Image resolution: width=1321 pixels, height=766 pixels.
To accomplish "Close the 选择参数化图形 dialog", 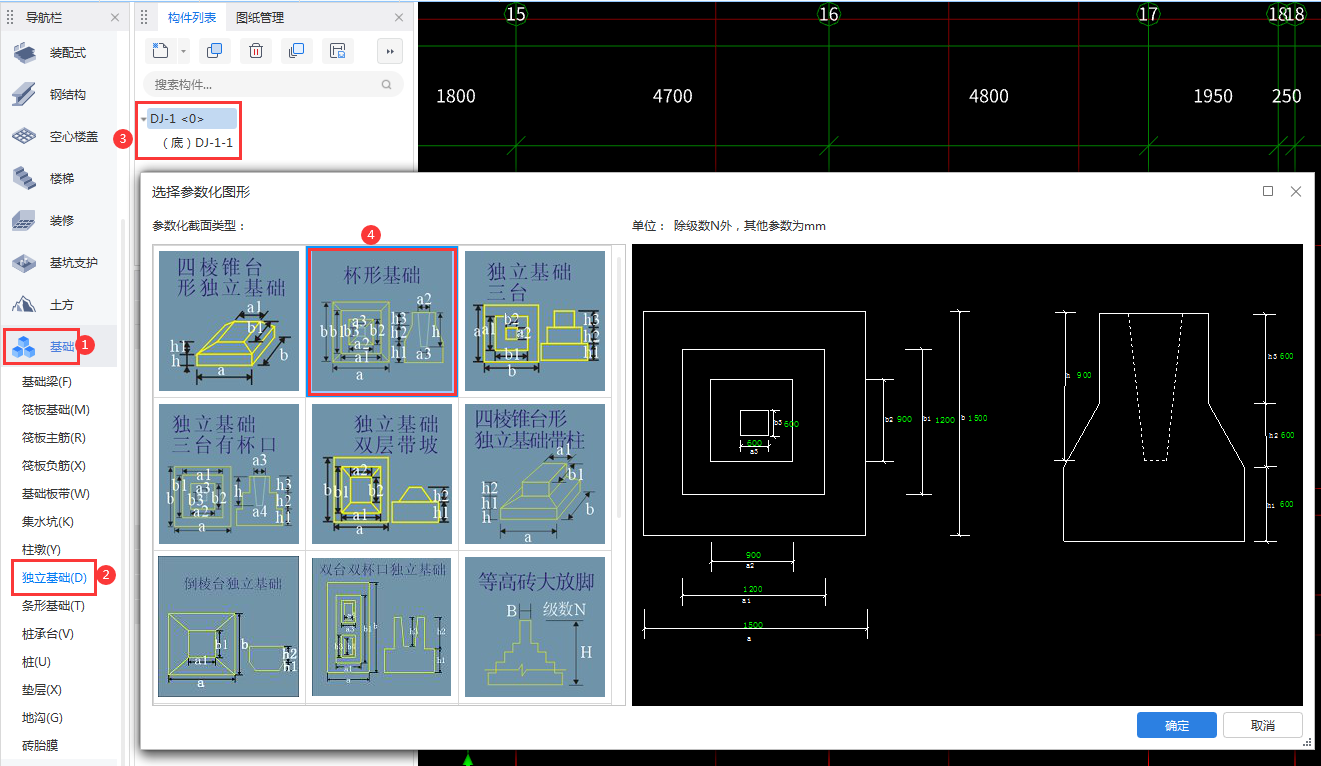I will 1295,191.
